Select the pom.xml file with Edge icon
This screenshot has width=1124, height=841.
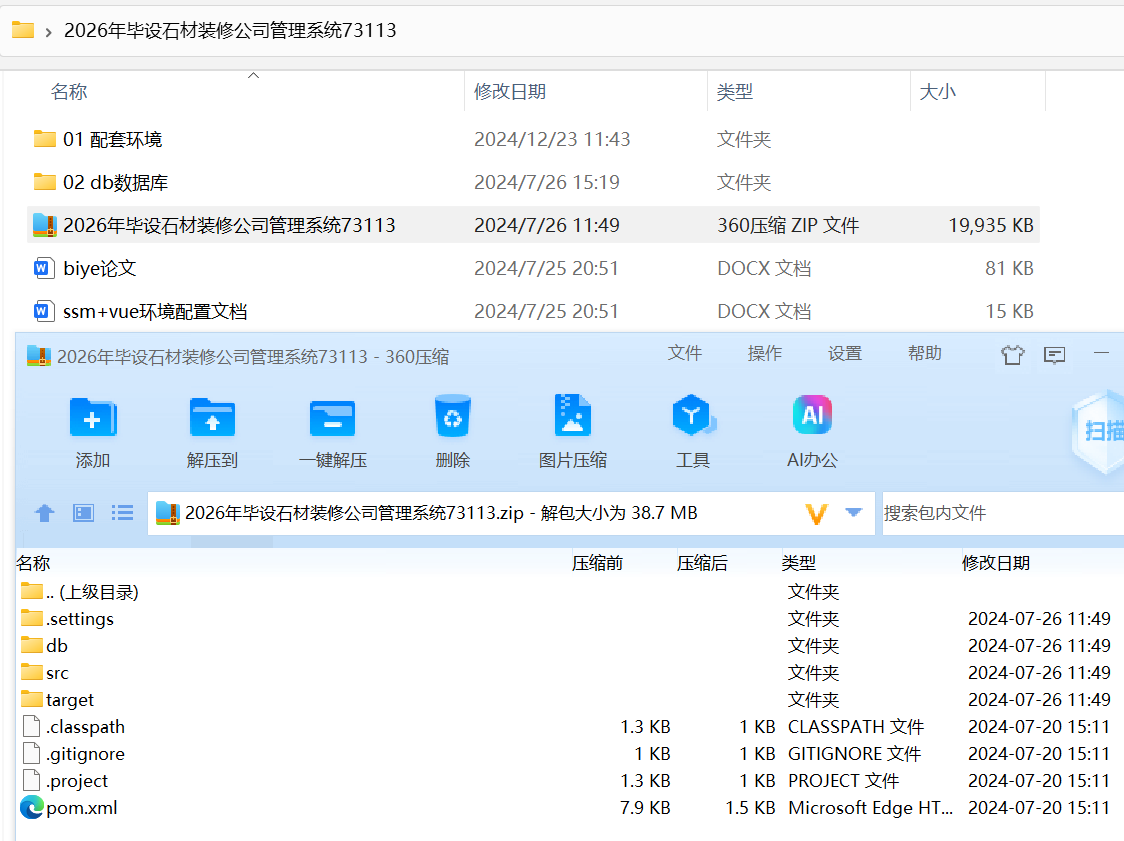[x=69, y=808]
